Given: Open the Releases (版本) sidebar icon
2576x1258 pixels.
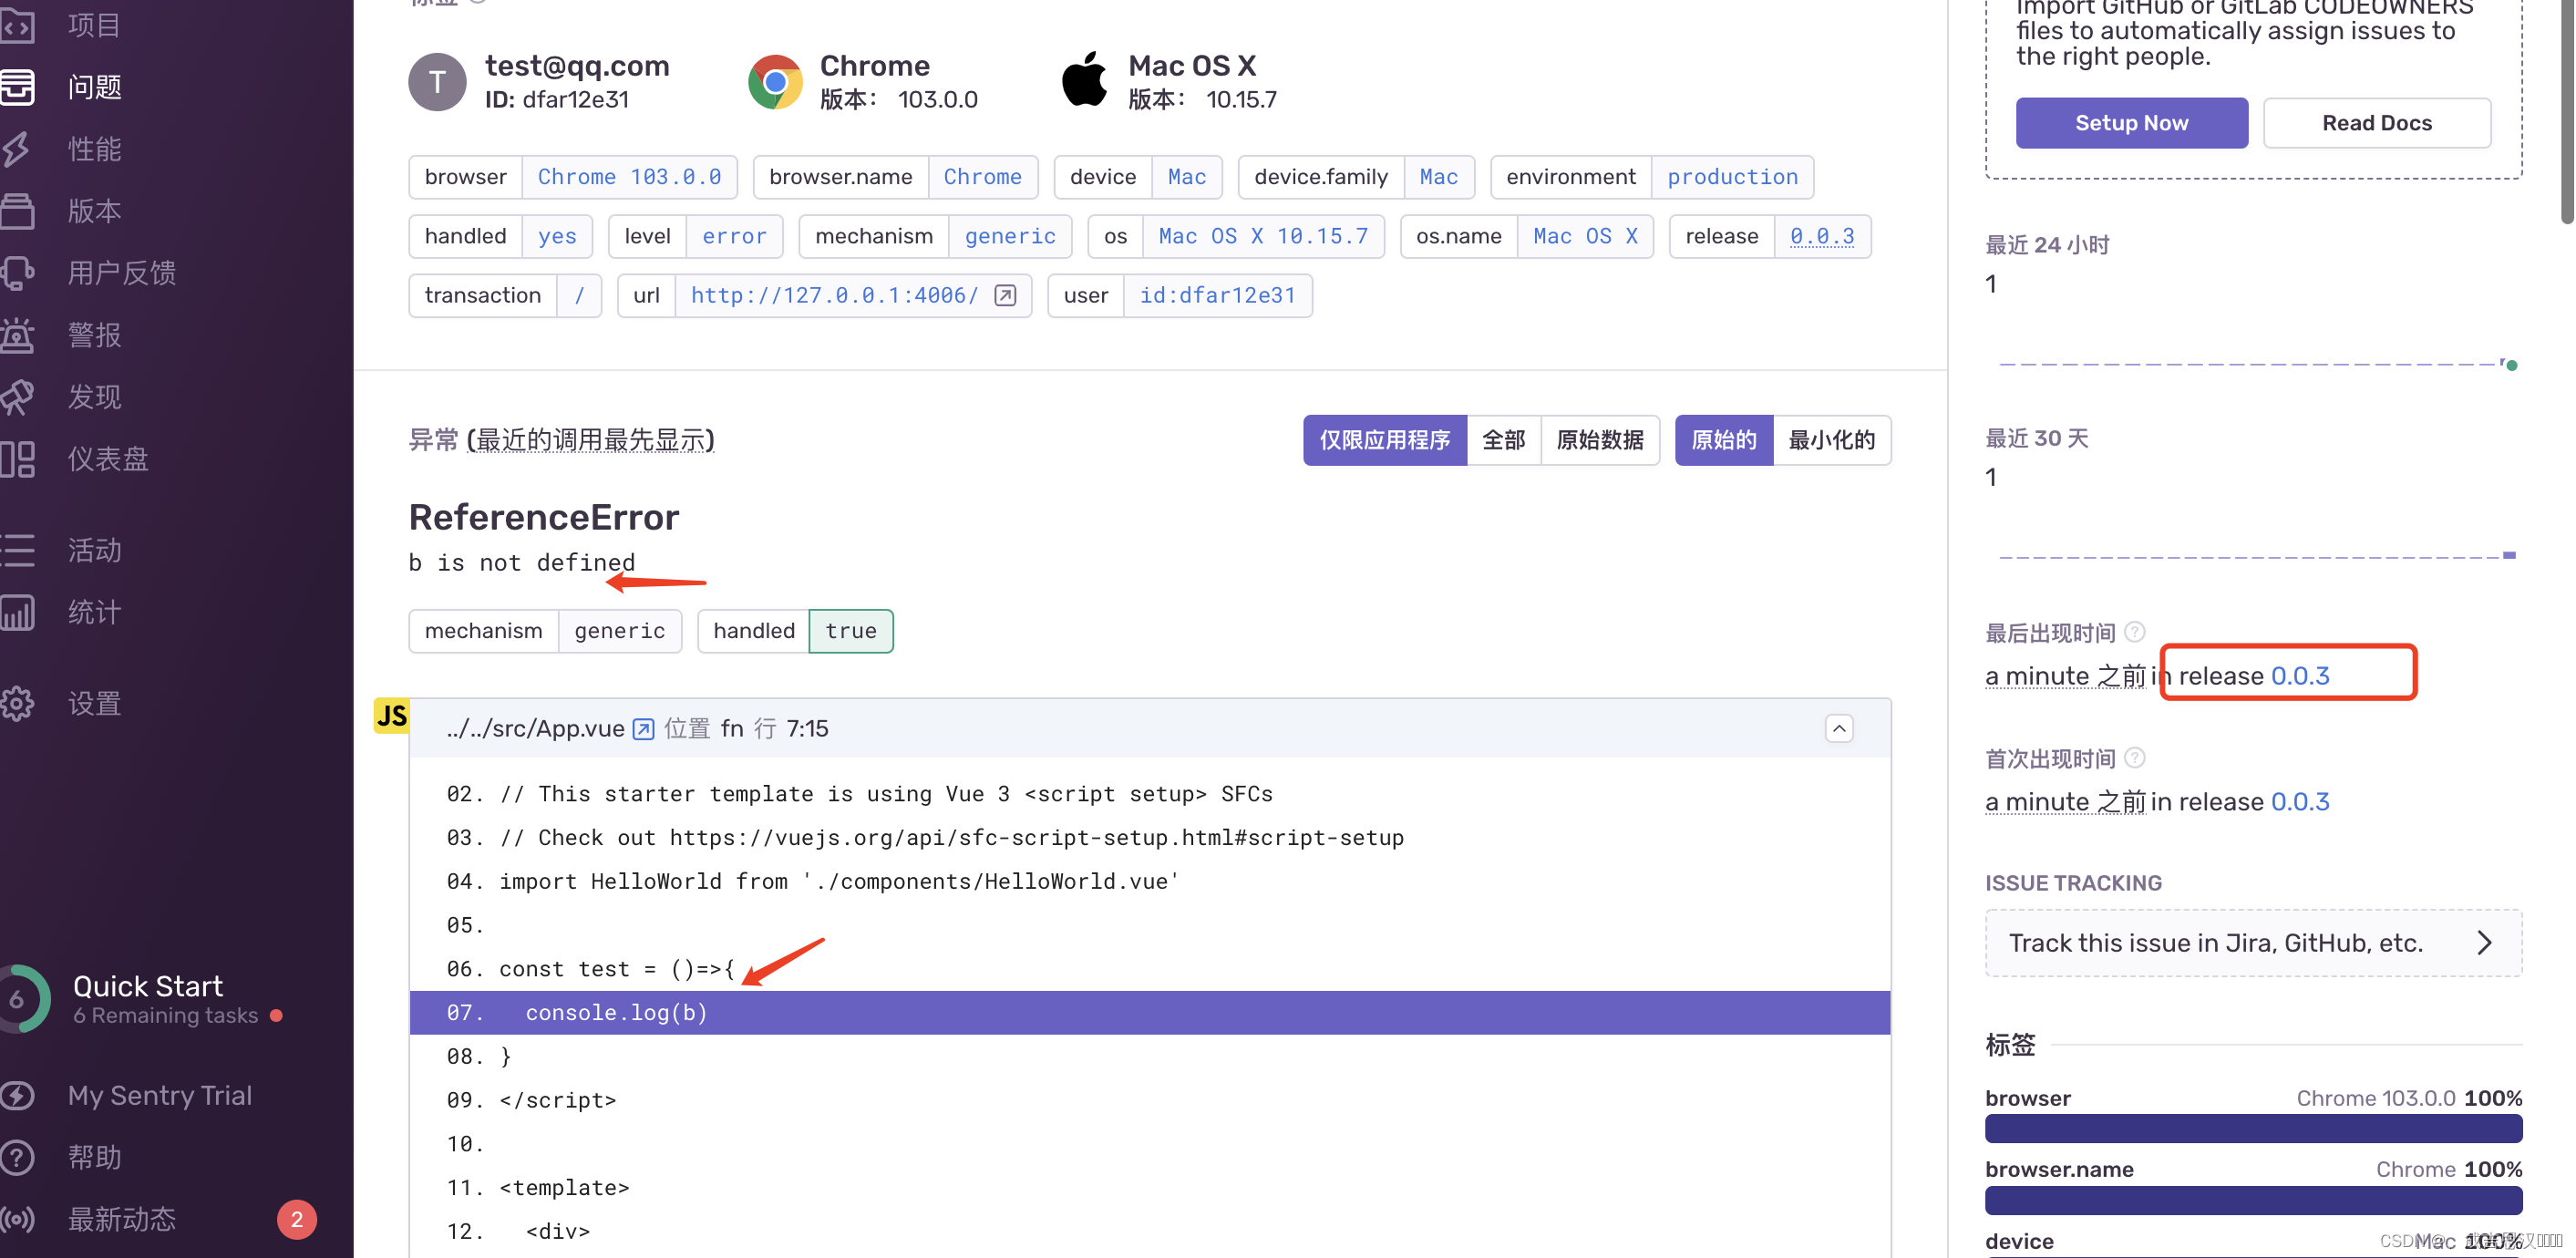Looking at the screenshot, I should (x=18, y=211).
